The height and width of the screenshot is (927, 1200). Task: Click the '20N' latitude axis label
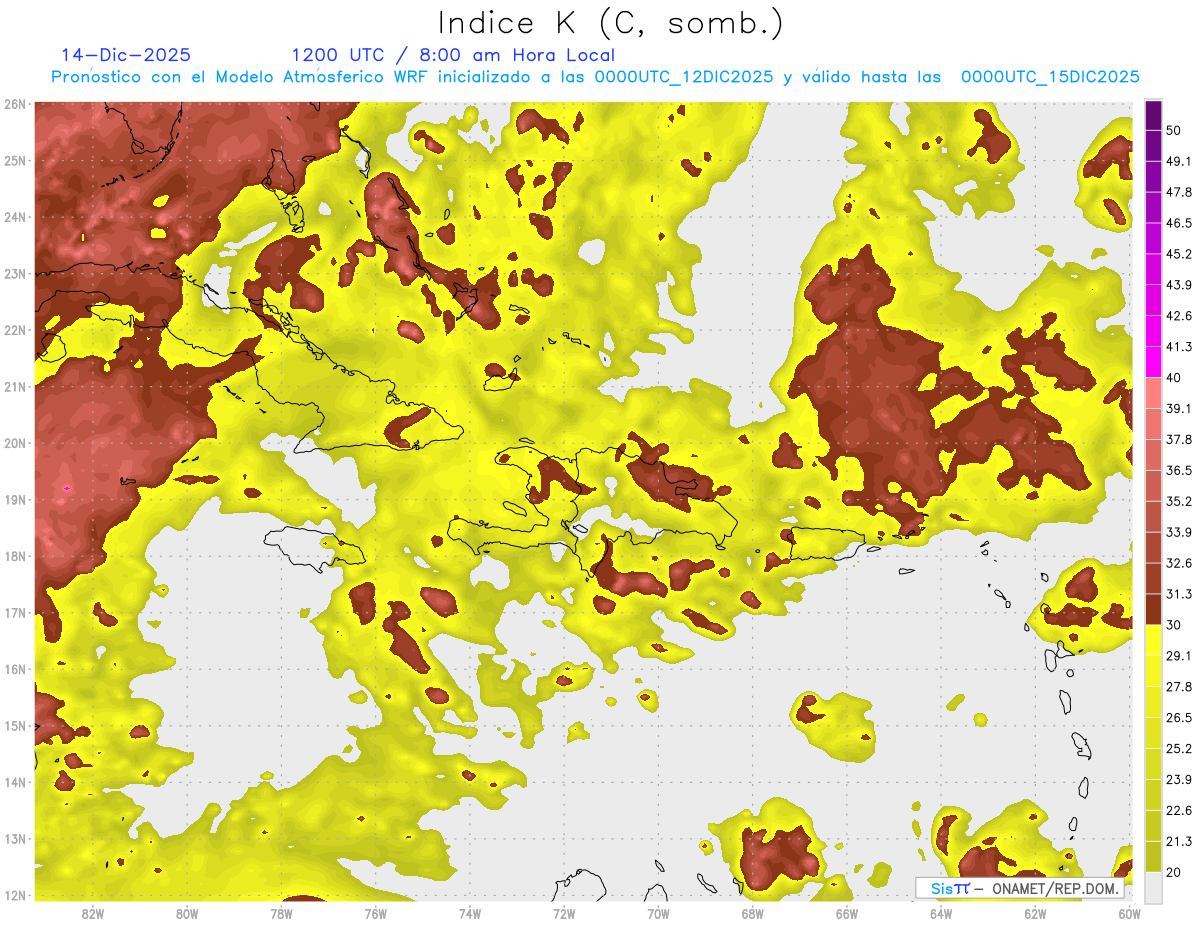15,443
